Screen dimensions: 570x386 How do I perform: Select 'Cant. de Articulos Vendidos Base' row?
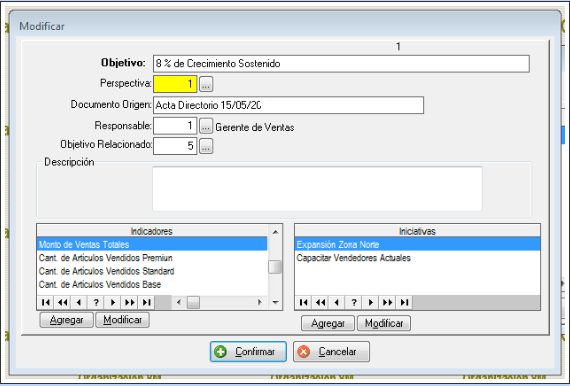152,284
